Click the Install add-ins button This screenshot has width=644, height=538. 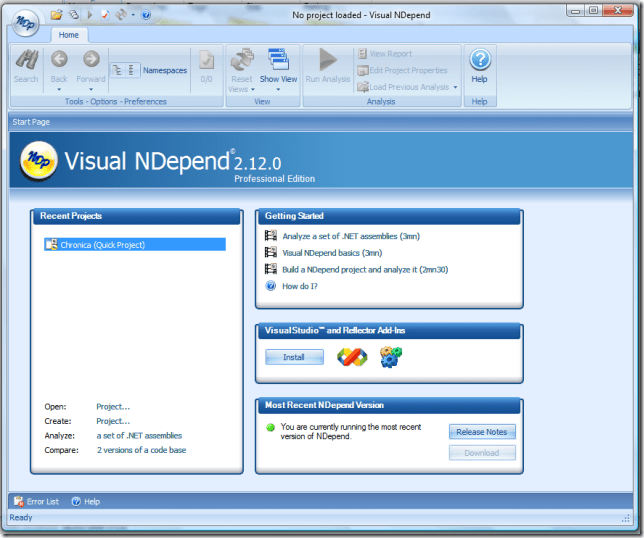tap(294, 357)
